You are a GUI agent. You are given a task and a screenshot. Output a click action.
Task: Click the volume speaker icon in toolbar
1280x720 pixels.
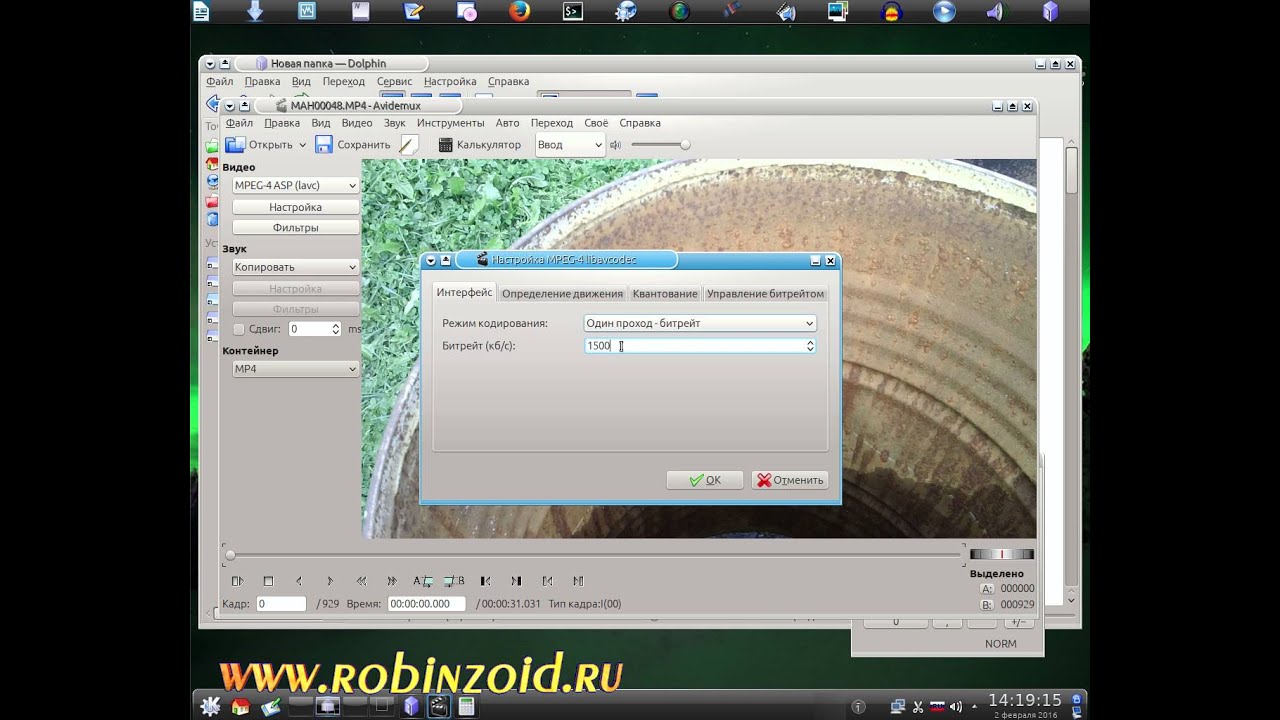615,145
